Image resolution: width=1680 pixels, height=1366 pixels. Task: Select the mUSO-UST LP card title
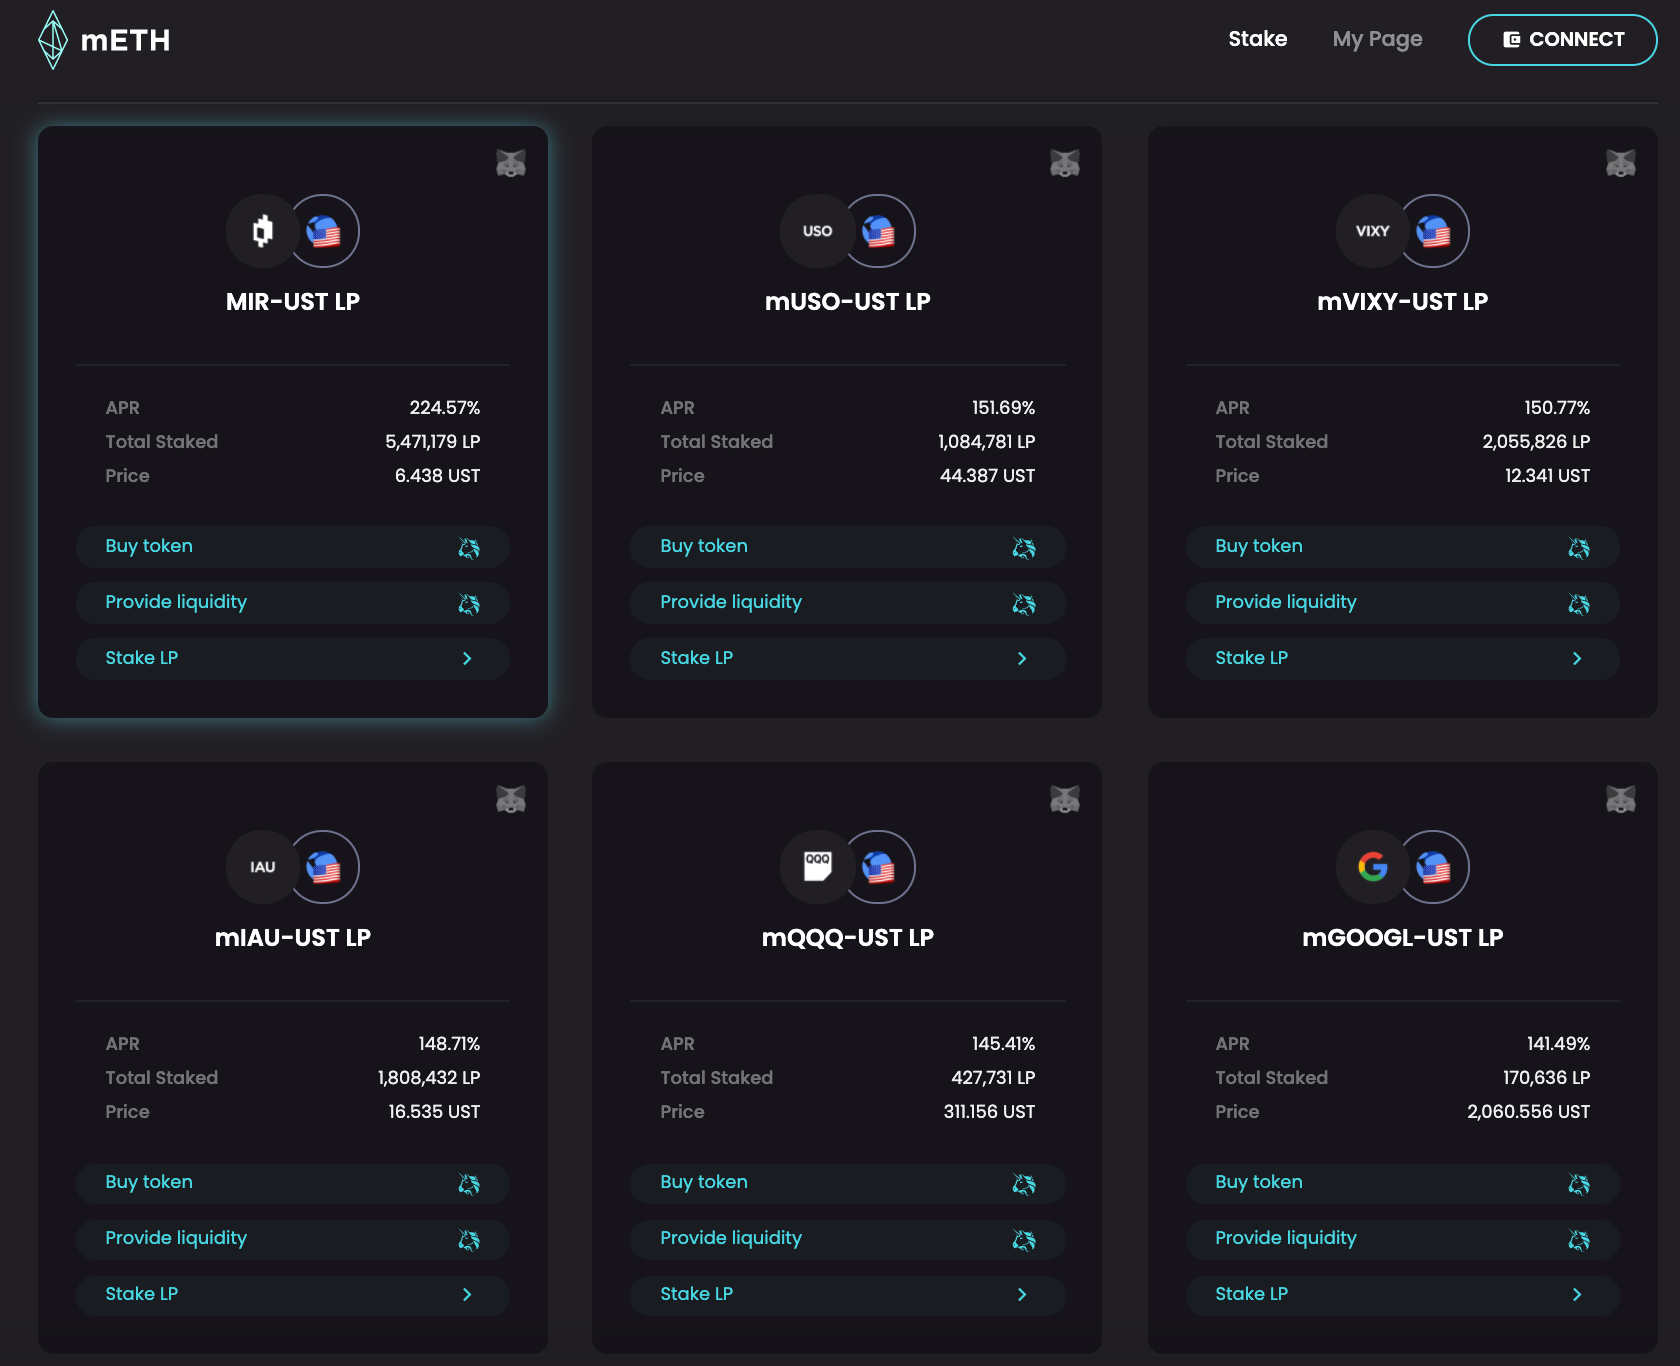pyautogui.click(x=848, y=302)
